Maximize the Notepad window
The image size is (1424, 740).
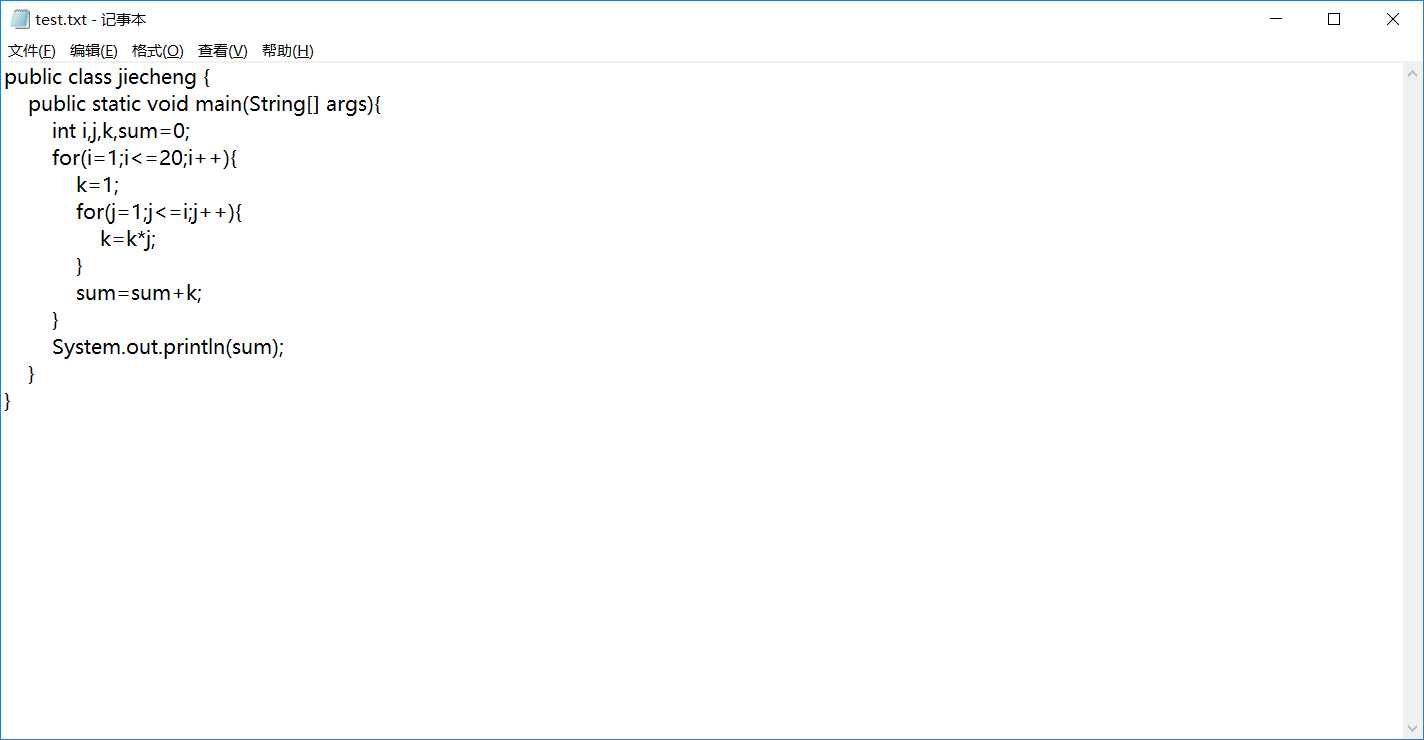1333,19
